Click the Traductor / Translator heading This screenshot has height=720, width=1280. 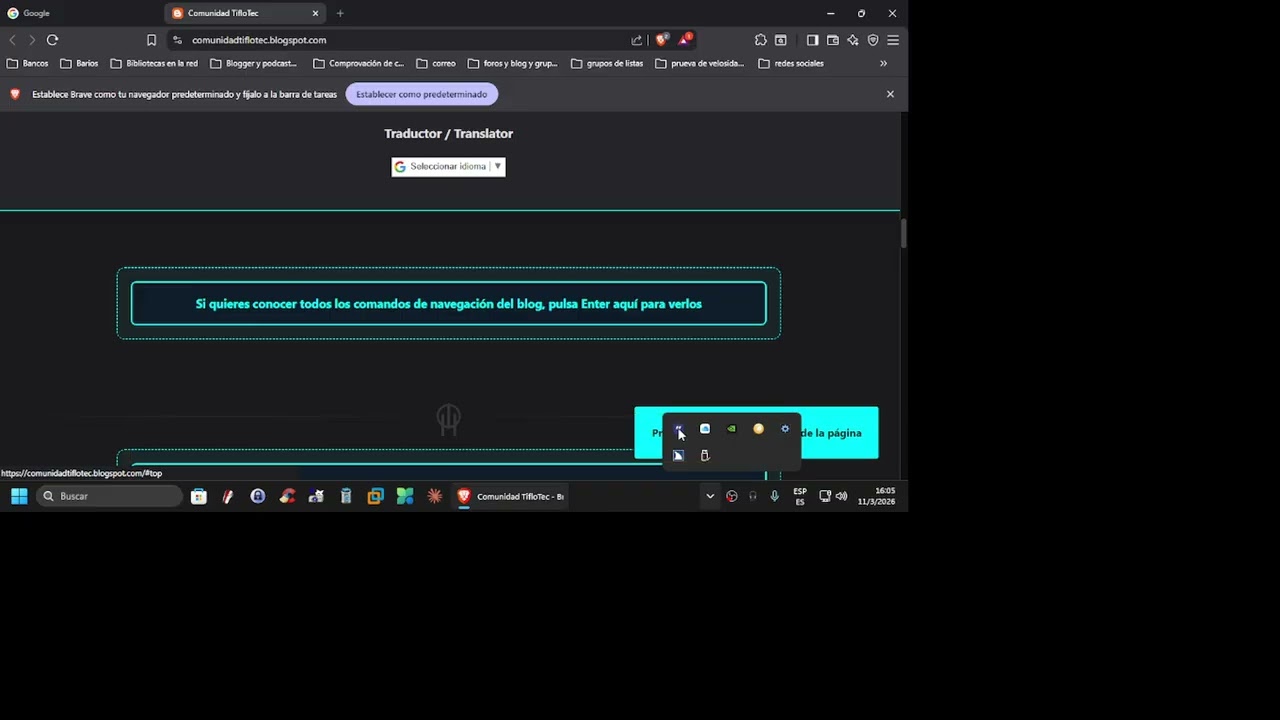tap(448, 133)
